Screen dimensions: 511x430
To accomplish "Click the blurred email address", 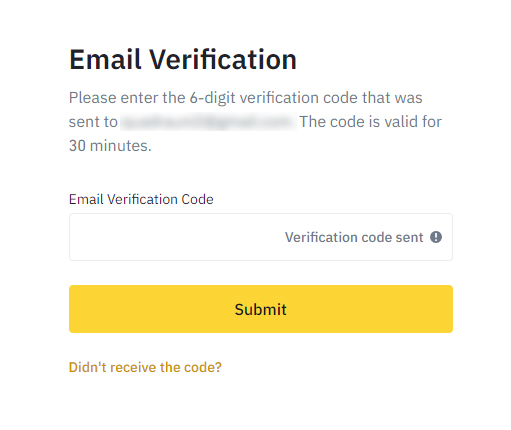I will pyautogui.click(x=208, y=122).
